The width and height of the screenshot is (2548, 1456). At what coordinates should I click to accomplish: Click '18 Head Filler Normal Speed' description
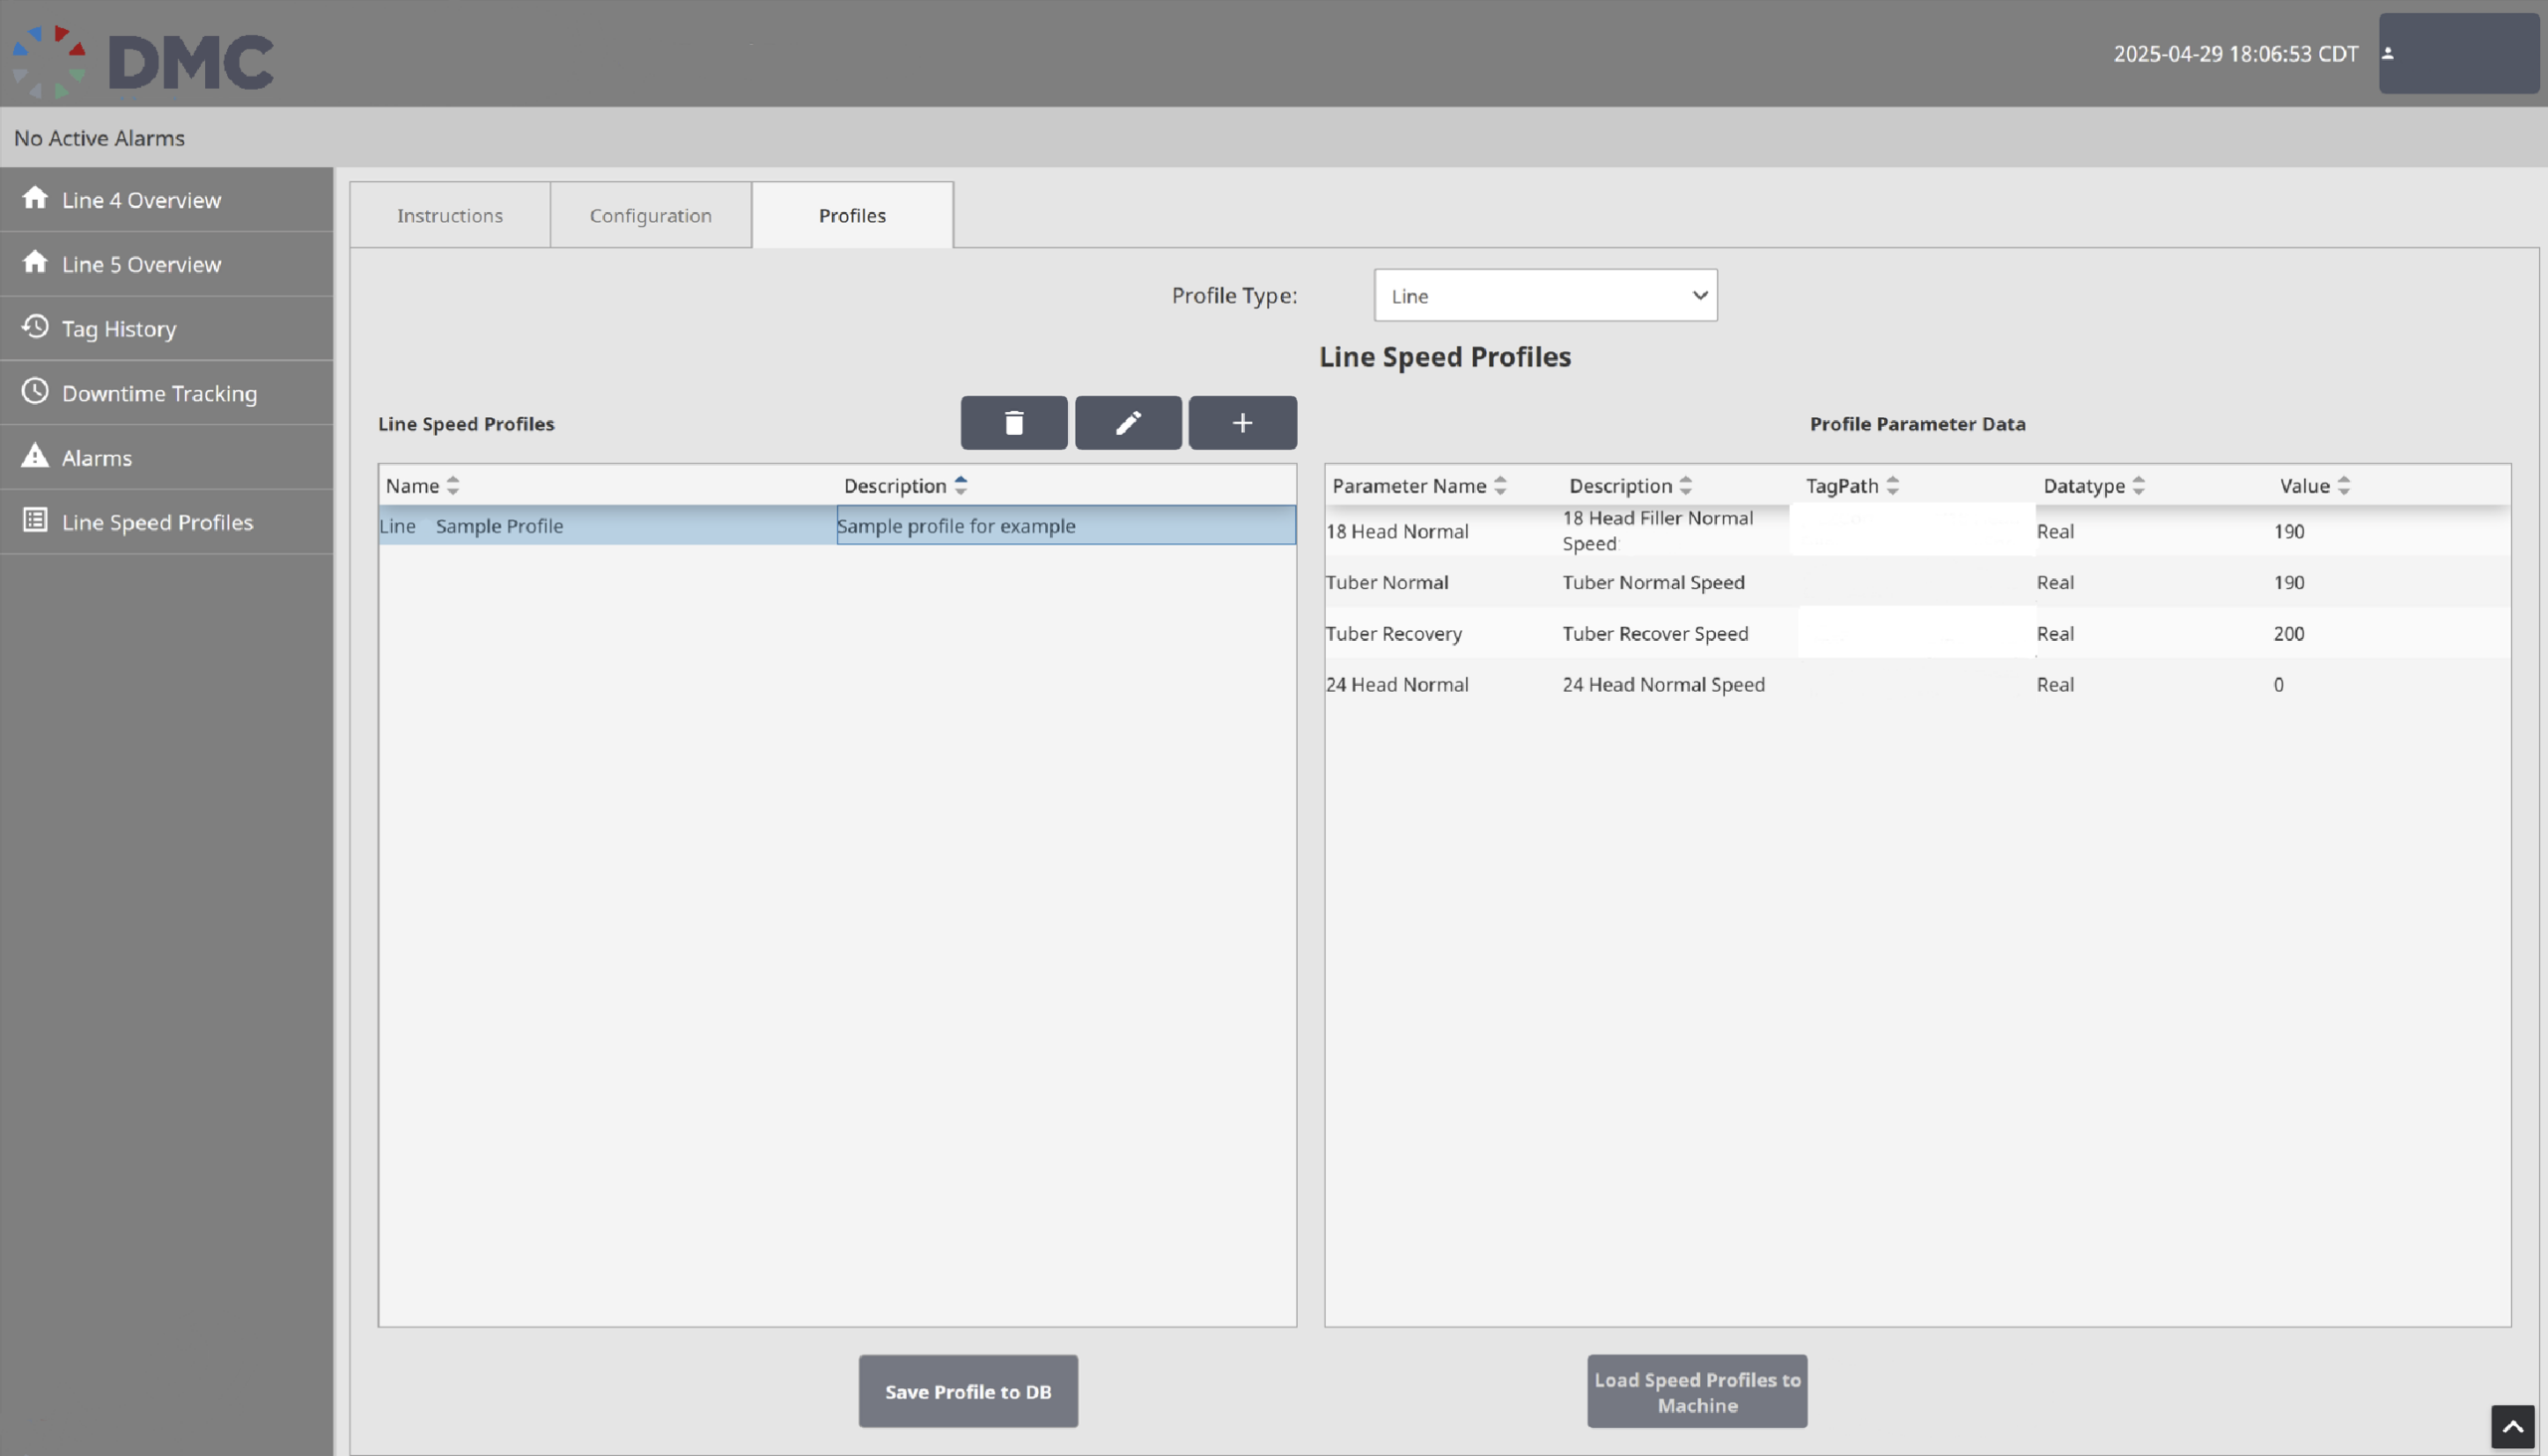click(x=1658, y=531)
